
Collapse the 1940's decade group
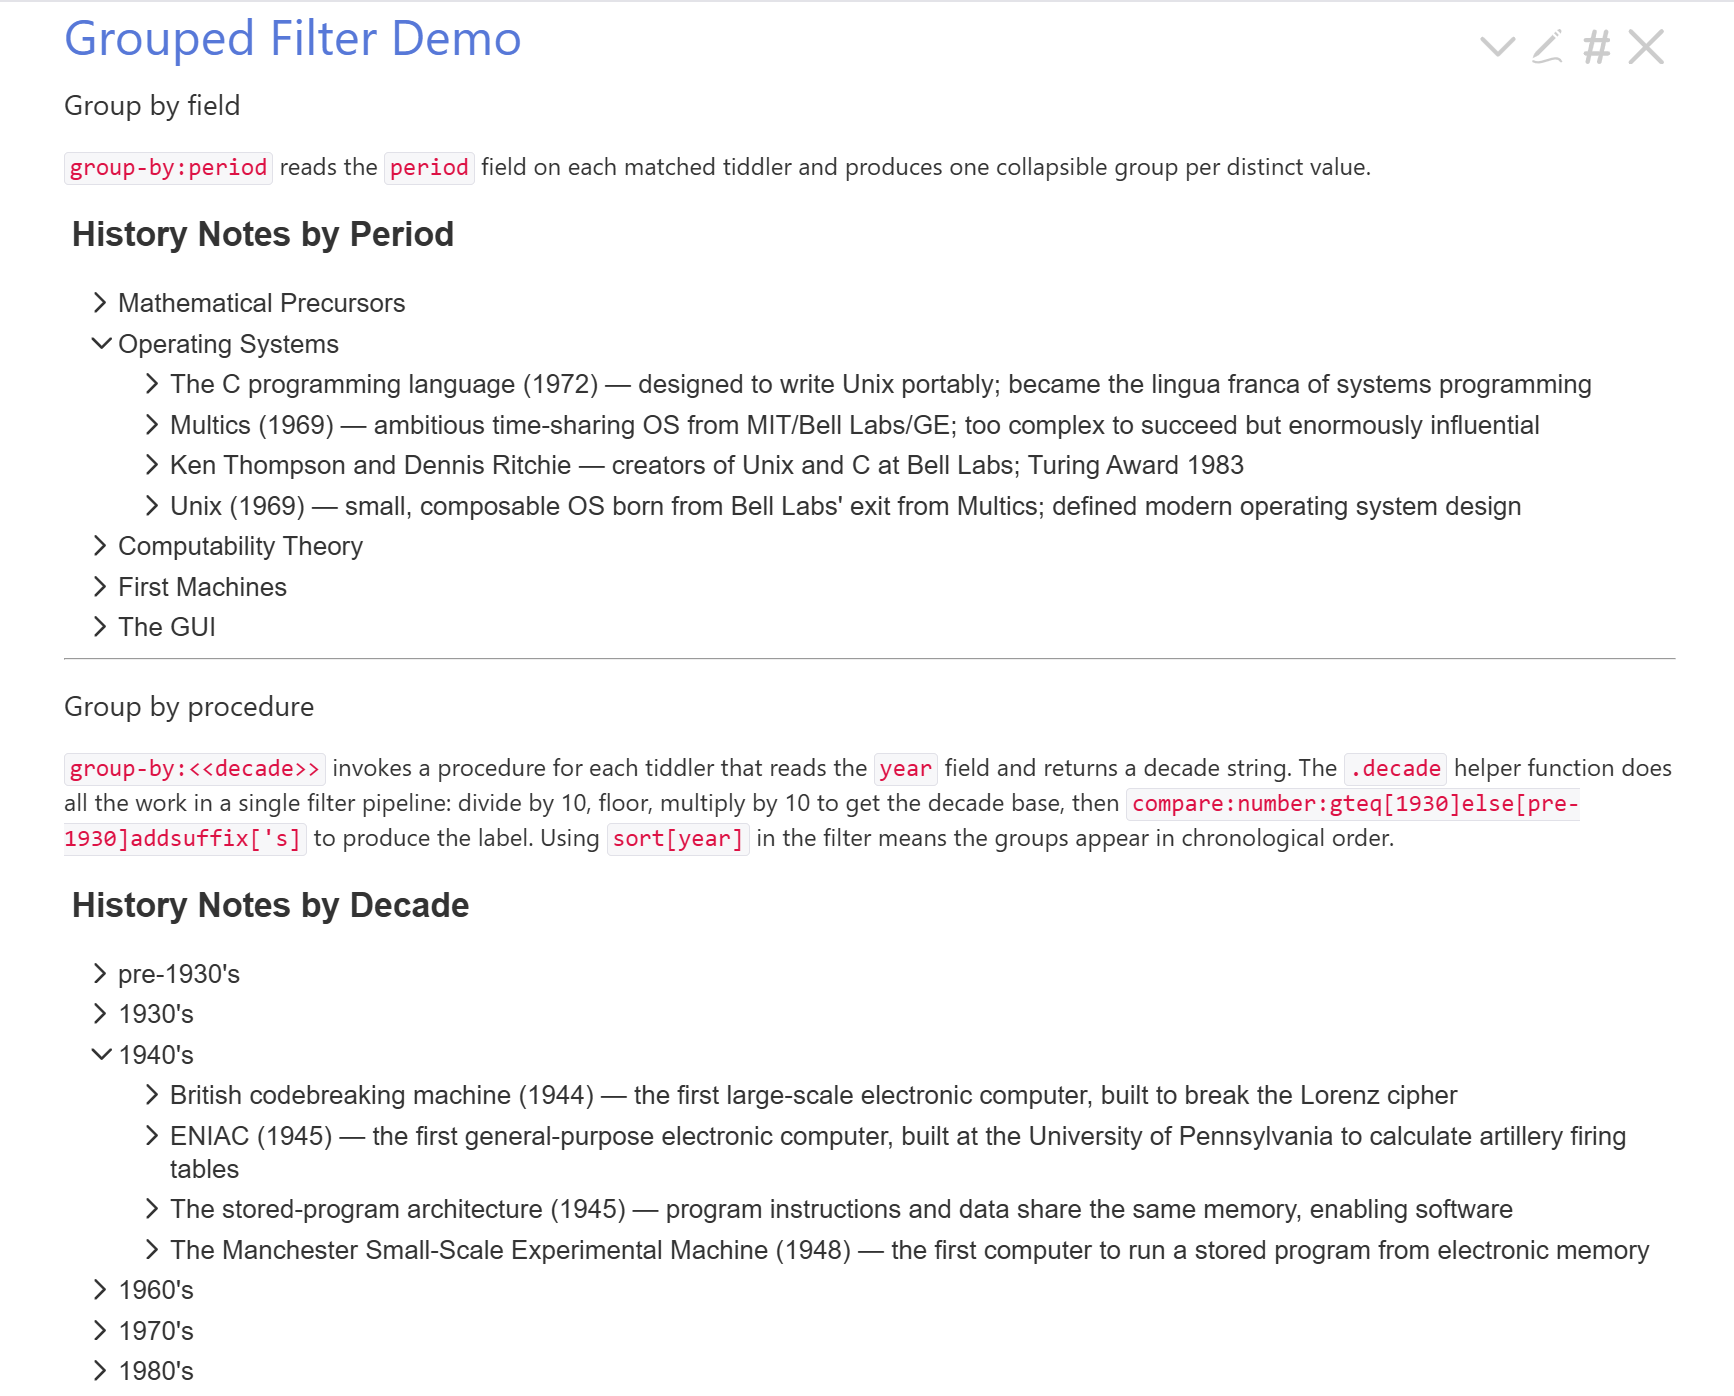click(x=101, y=1055)
